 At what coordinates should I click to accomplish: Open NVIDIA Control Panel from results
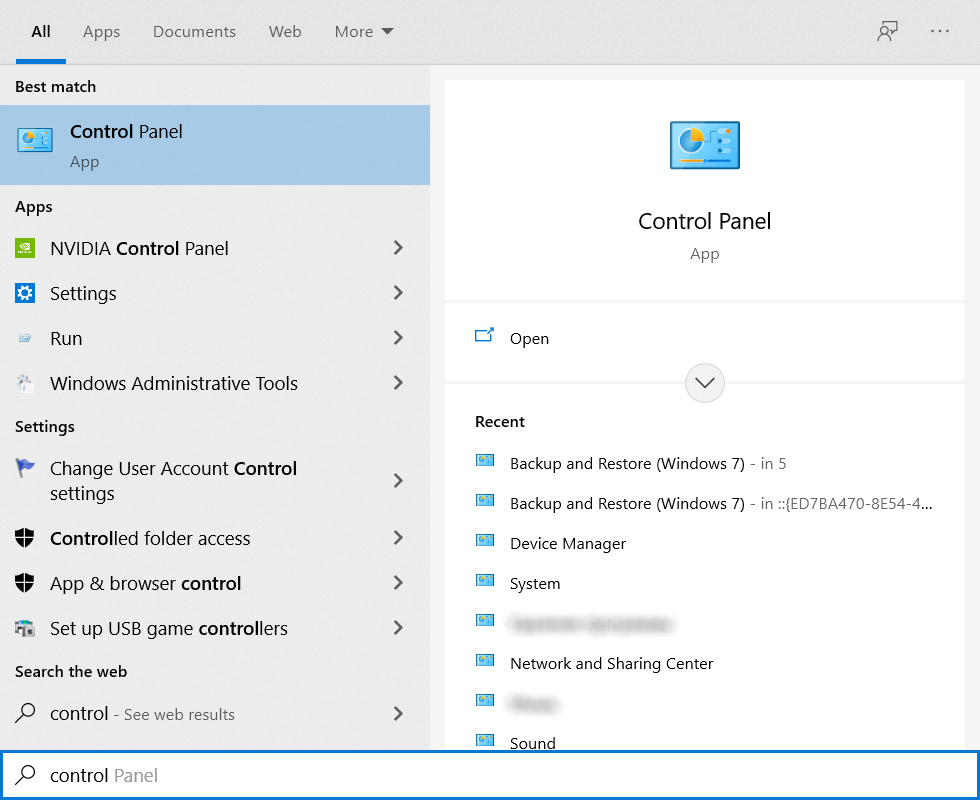[x=215, y=248]
